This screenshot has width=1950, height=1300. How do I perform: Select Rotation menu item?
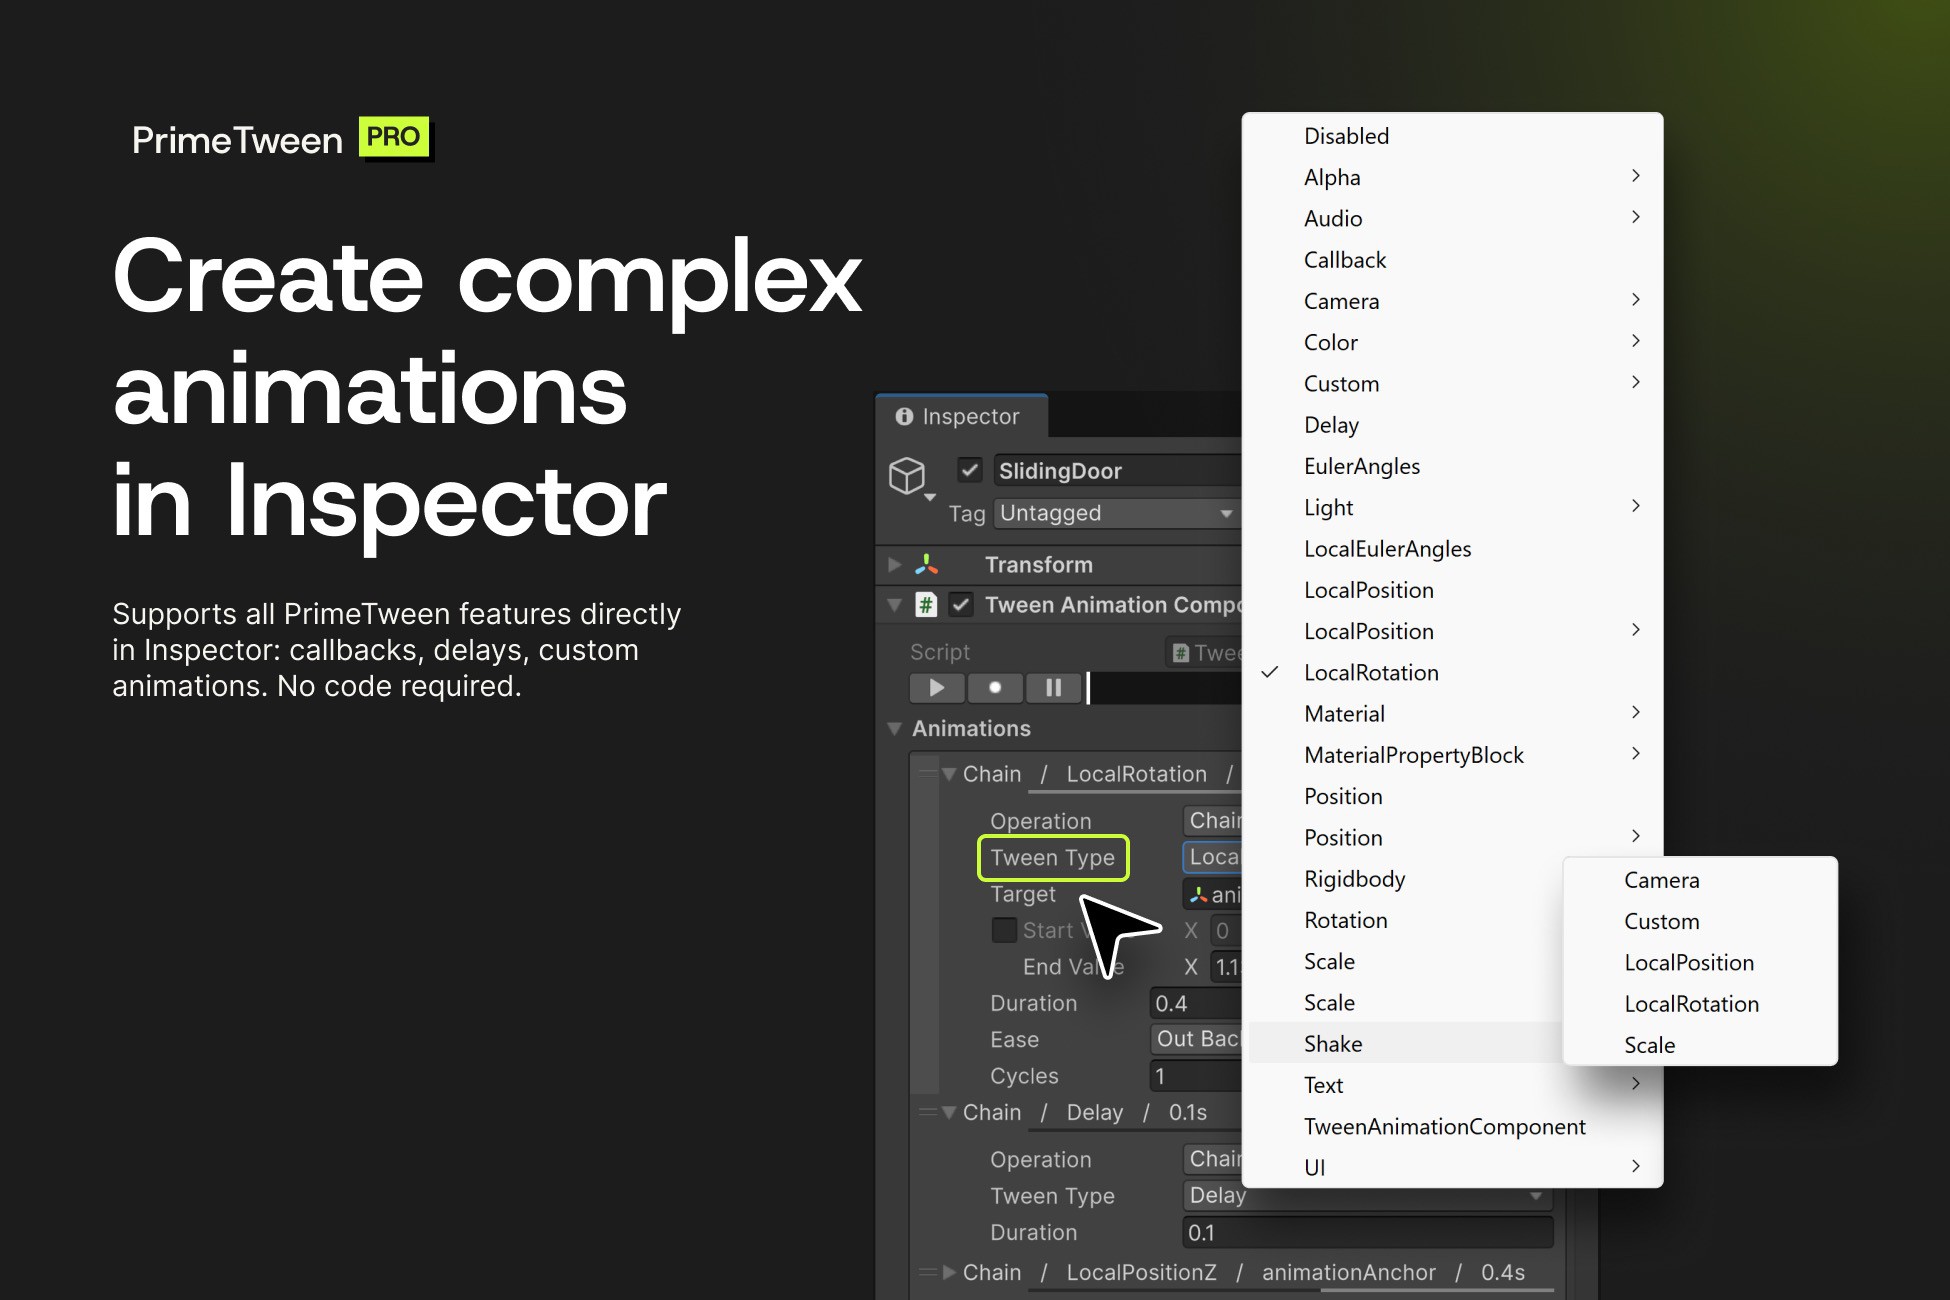(1406, 920)
